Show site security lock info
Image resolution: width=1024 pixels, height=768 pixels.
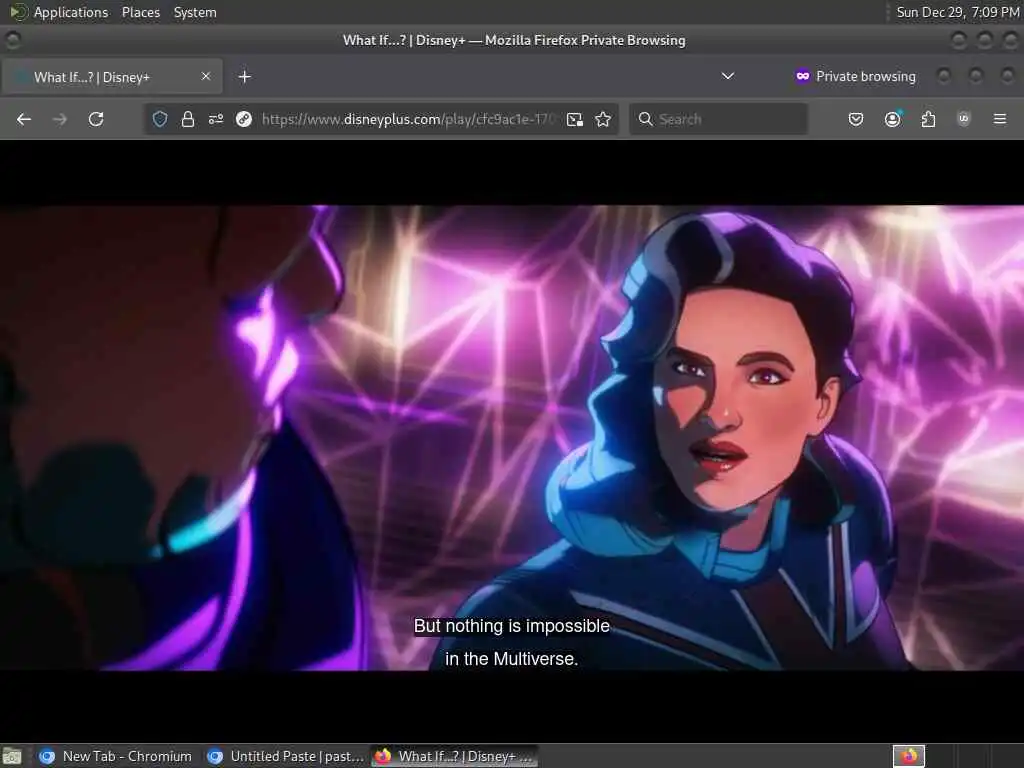coord(188,119)
